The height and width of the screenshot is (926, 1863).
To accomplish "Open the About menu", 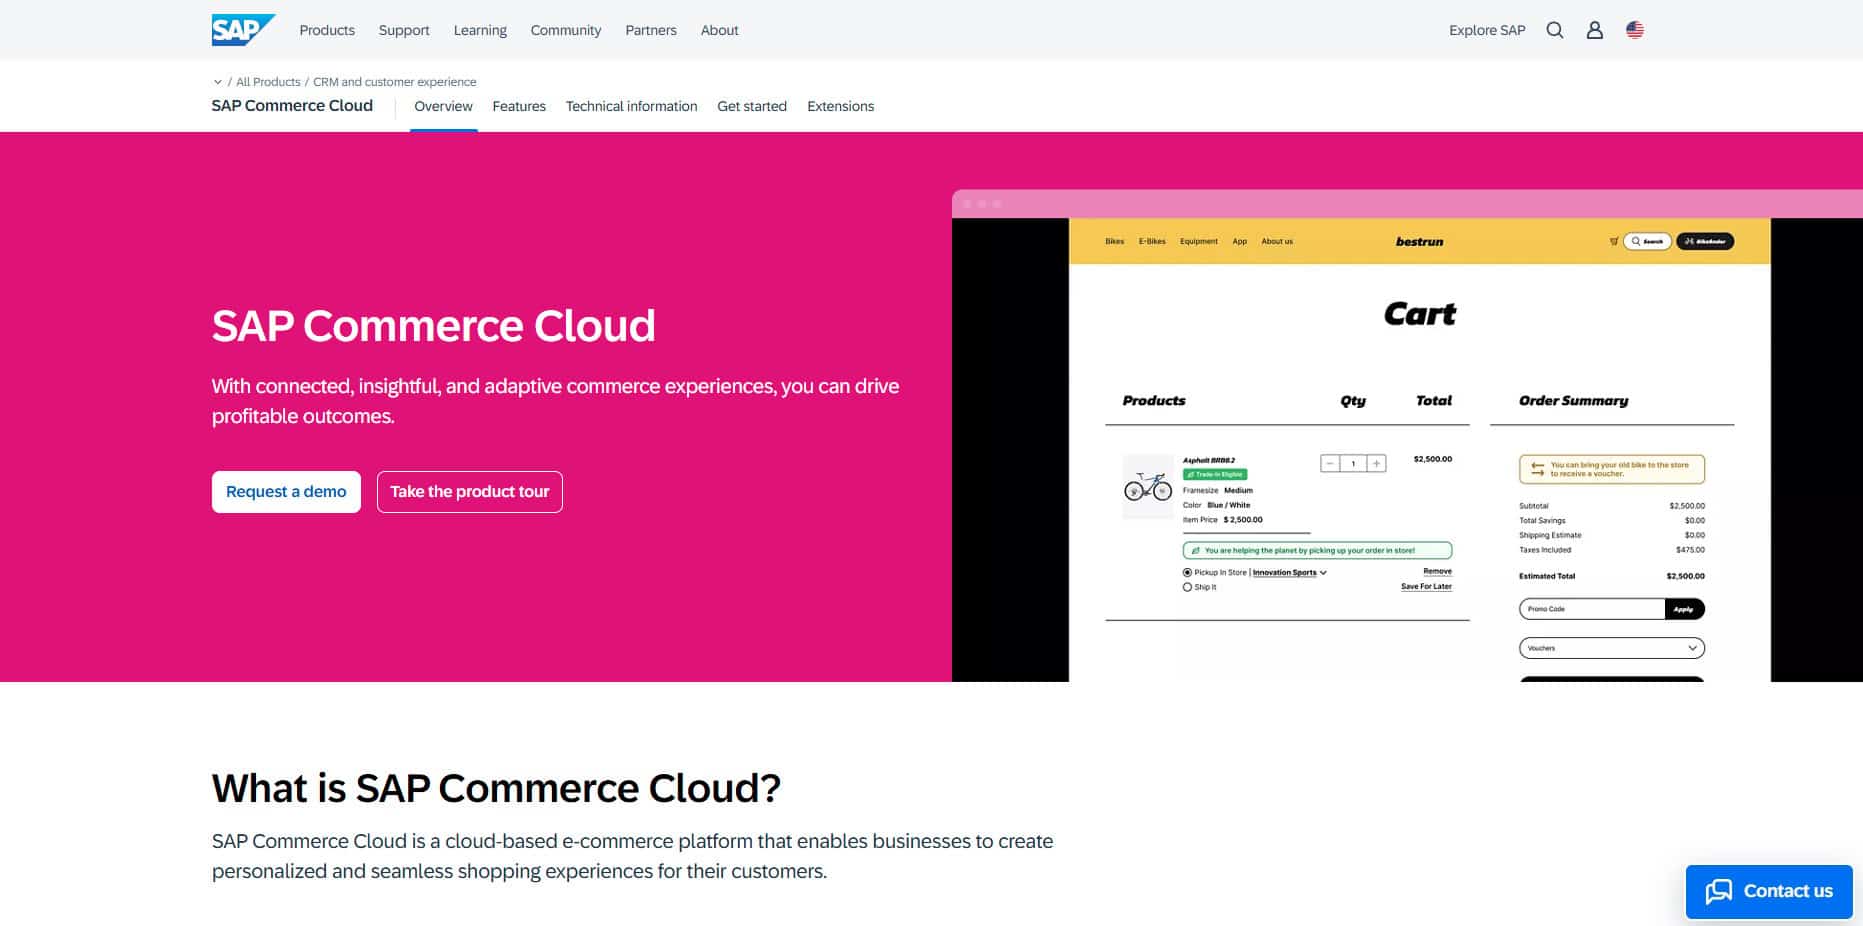I will click(720, 30).
